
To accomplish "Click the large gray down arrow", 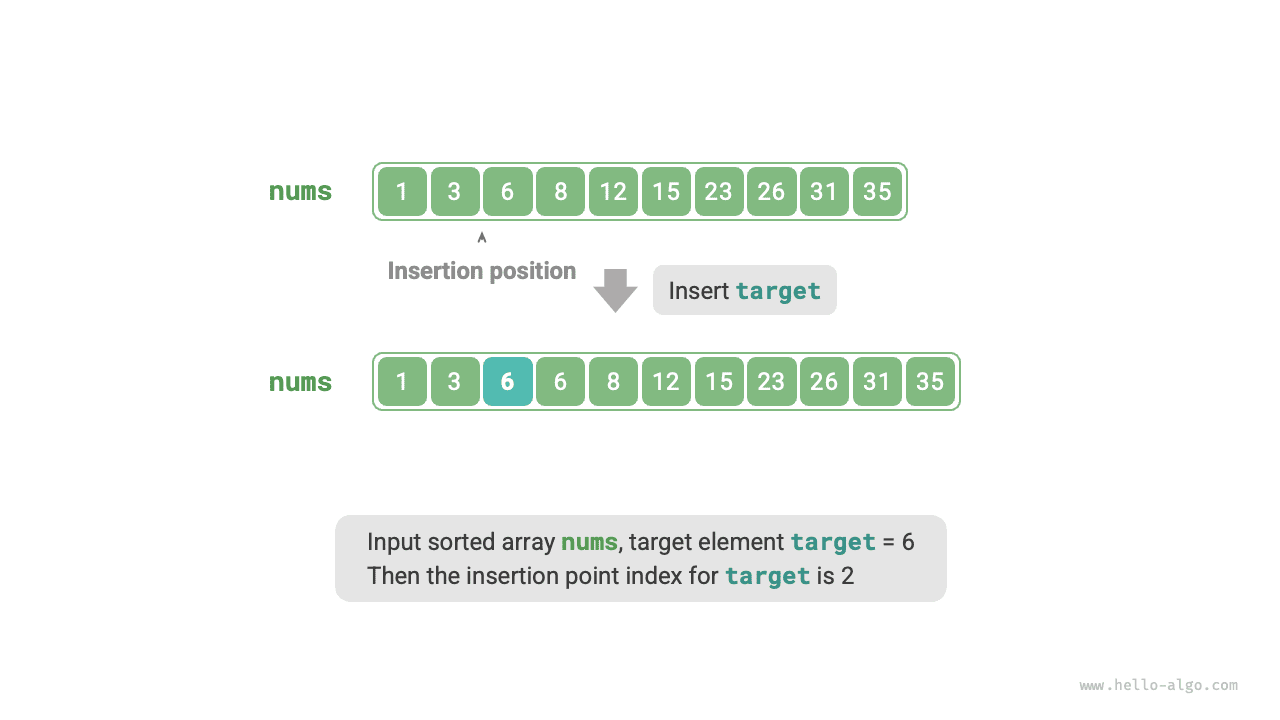I will 615,290.
